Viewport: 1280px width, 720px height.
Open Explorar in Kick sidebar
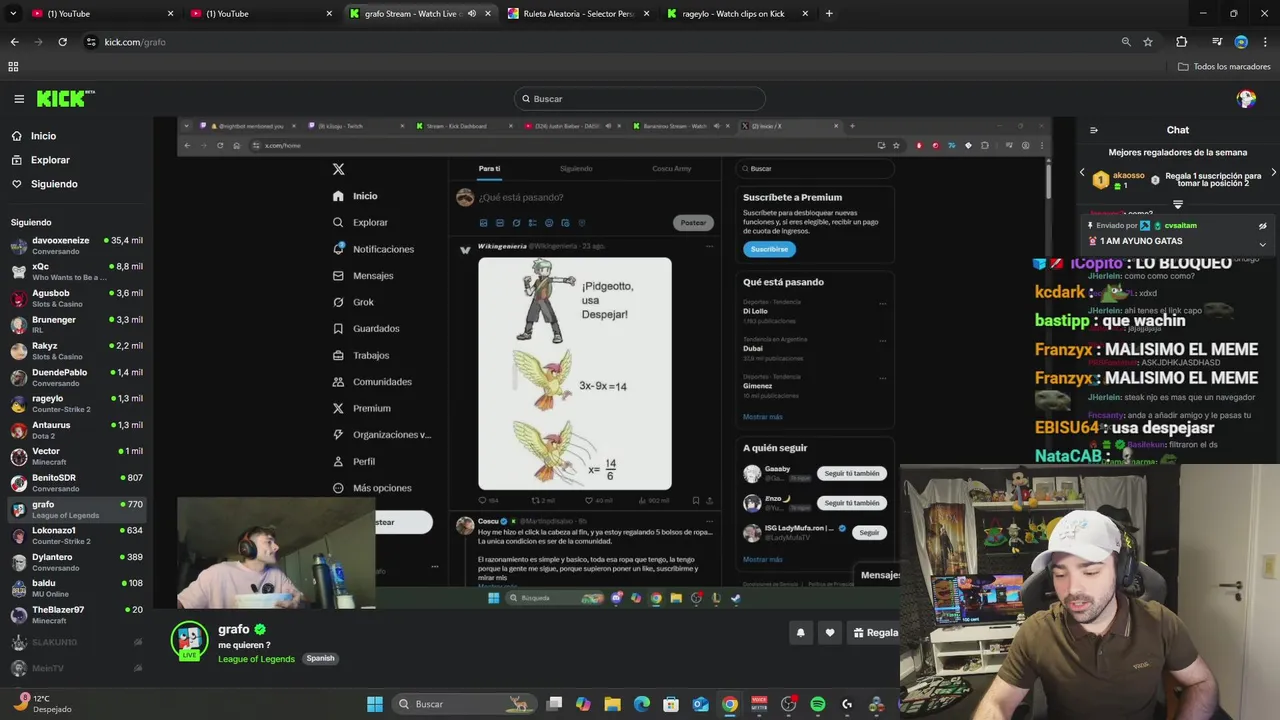pyautogui.click(x=50, y=160)
